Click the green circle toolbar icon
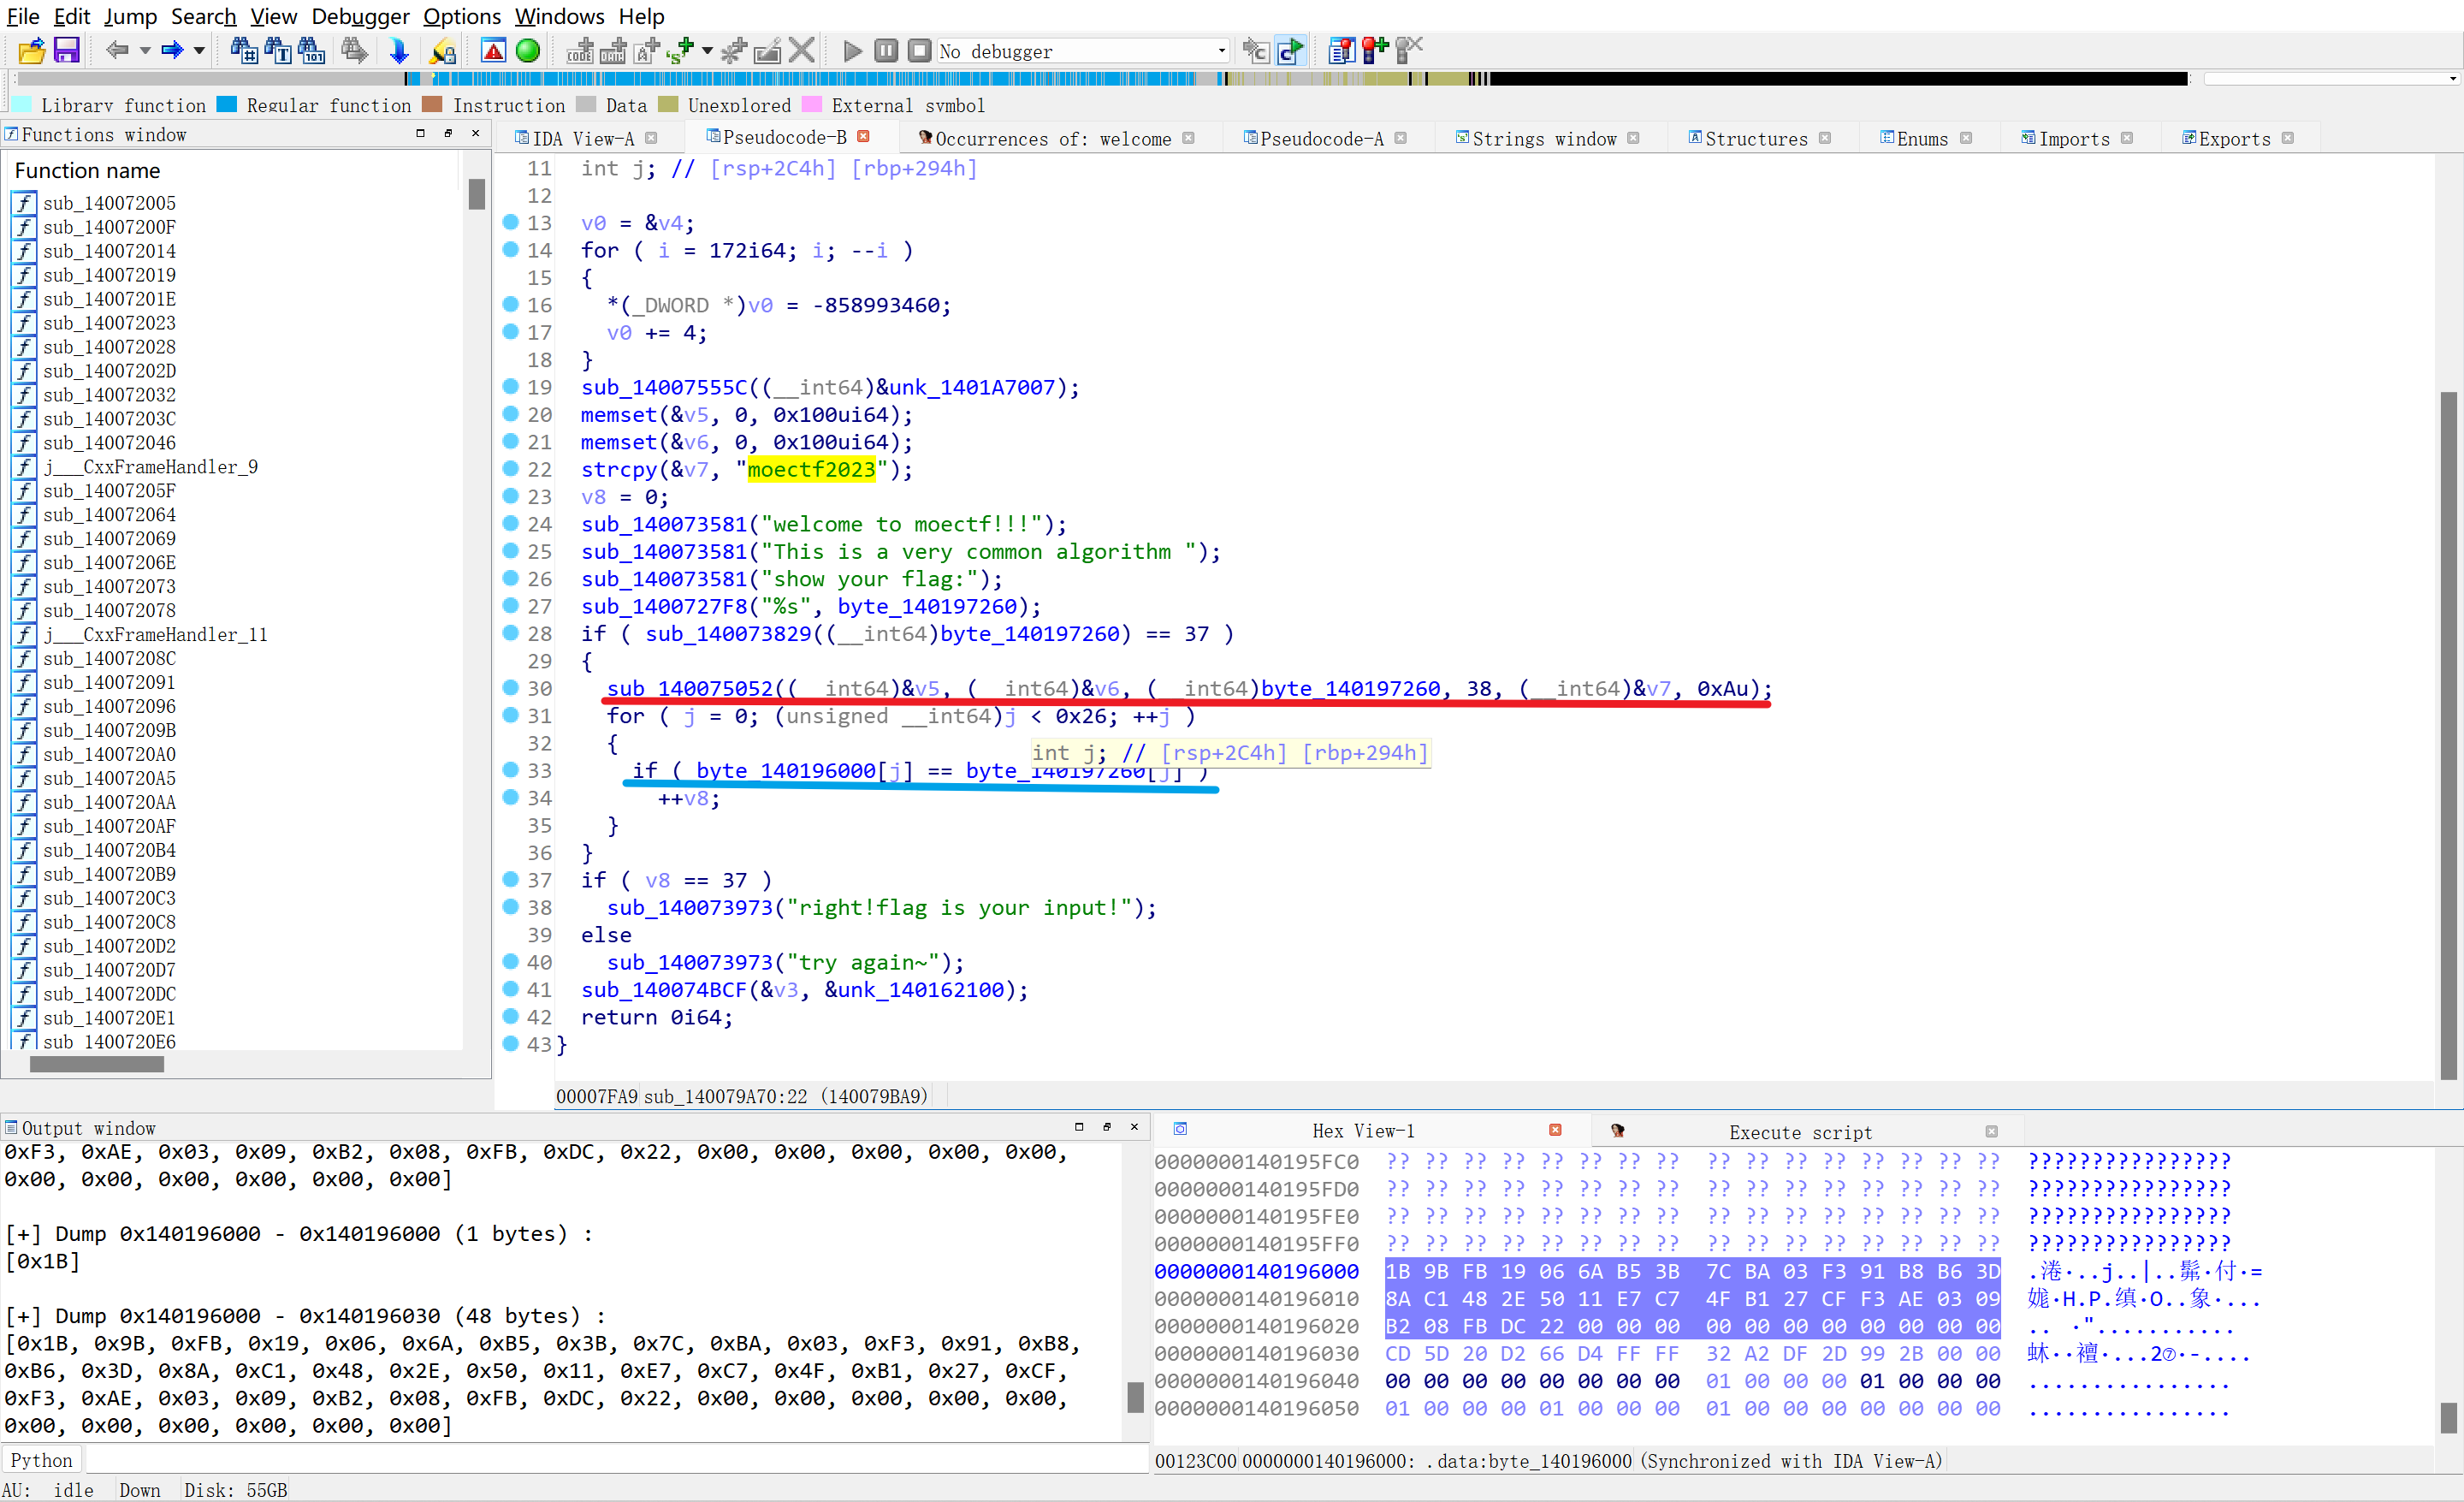The height and width of the screenshot is (1502, 2464). point(528,50)
